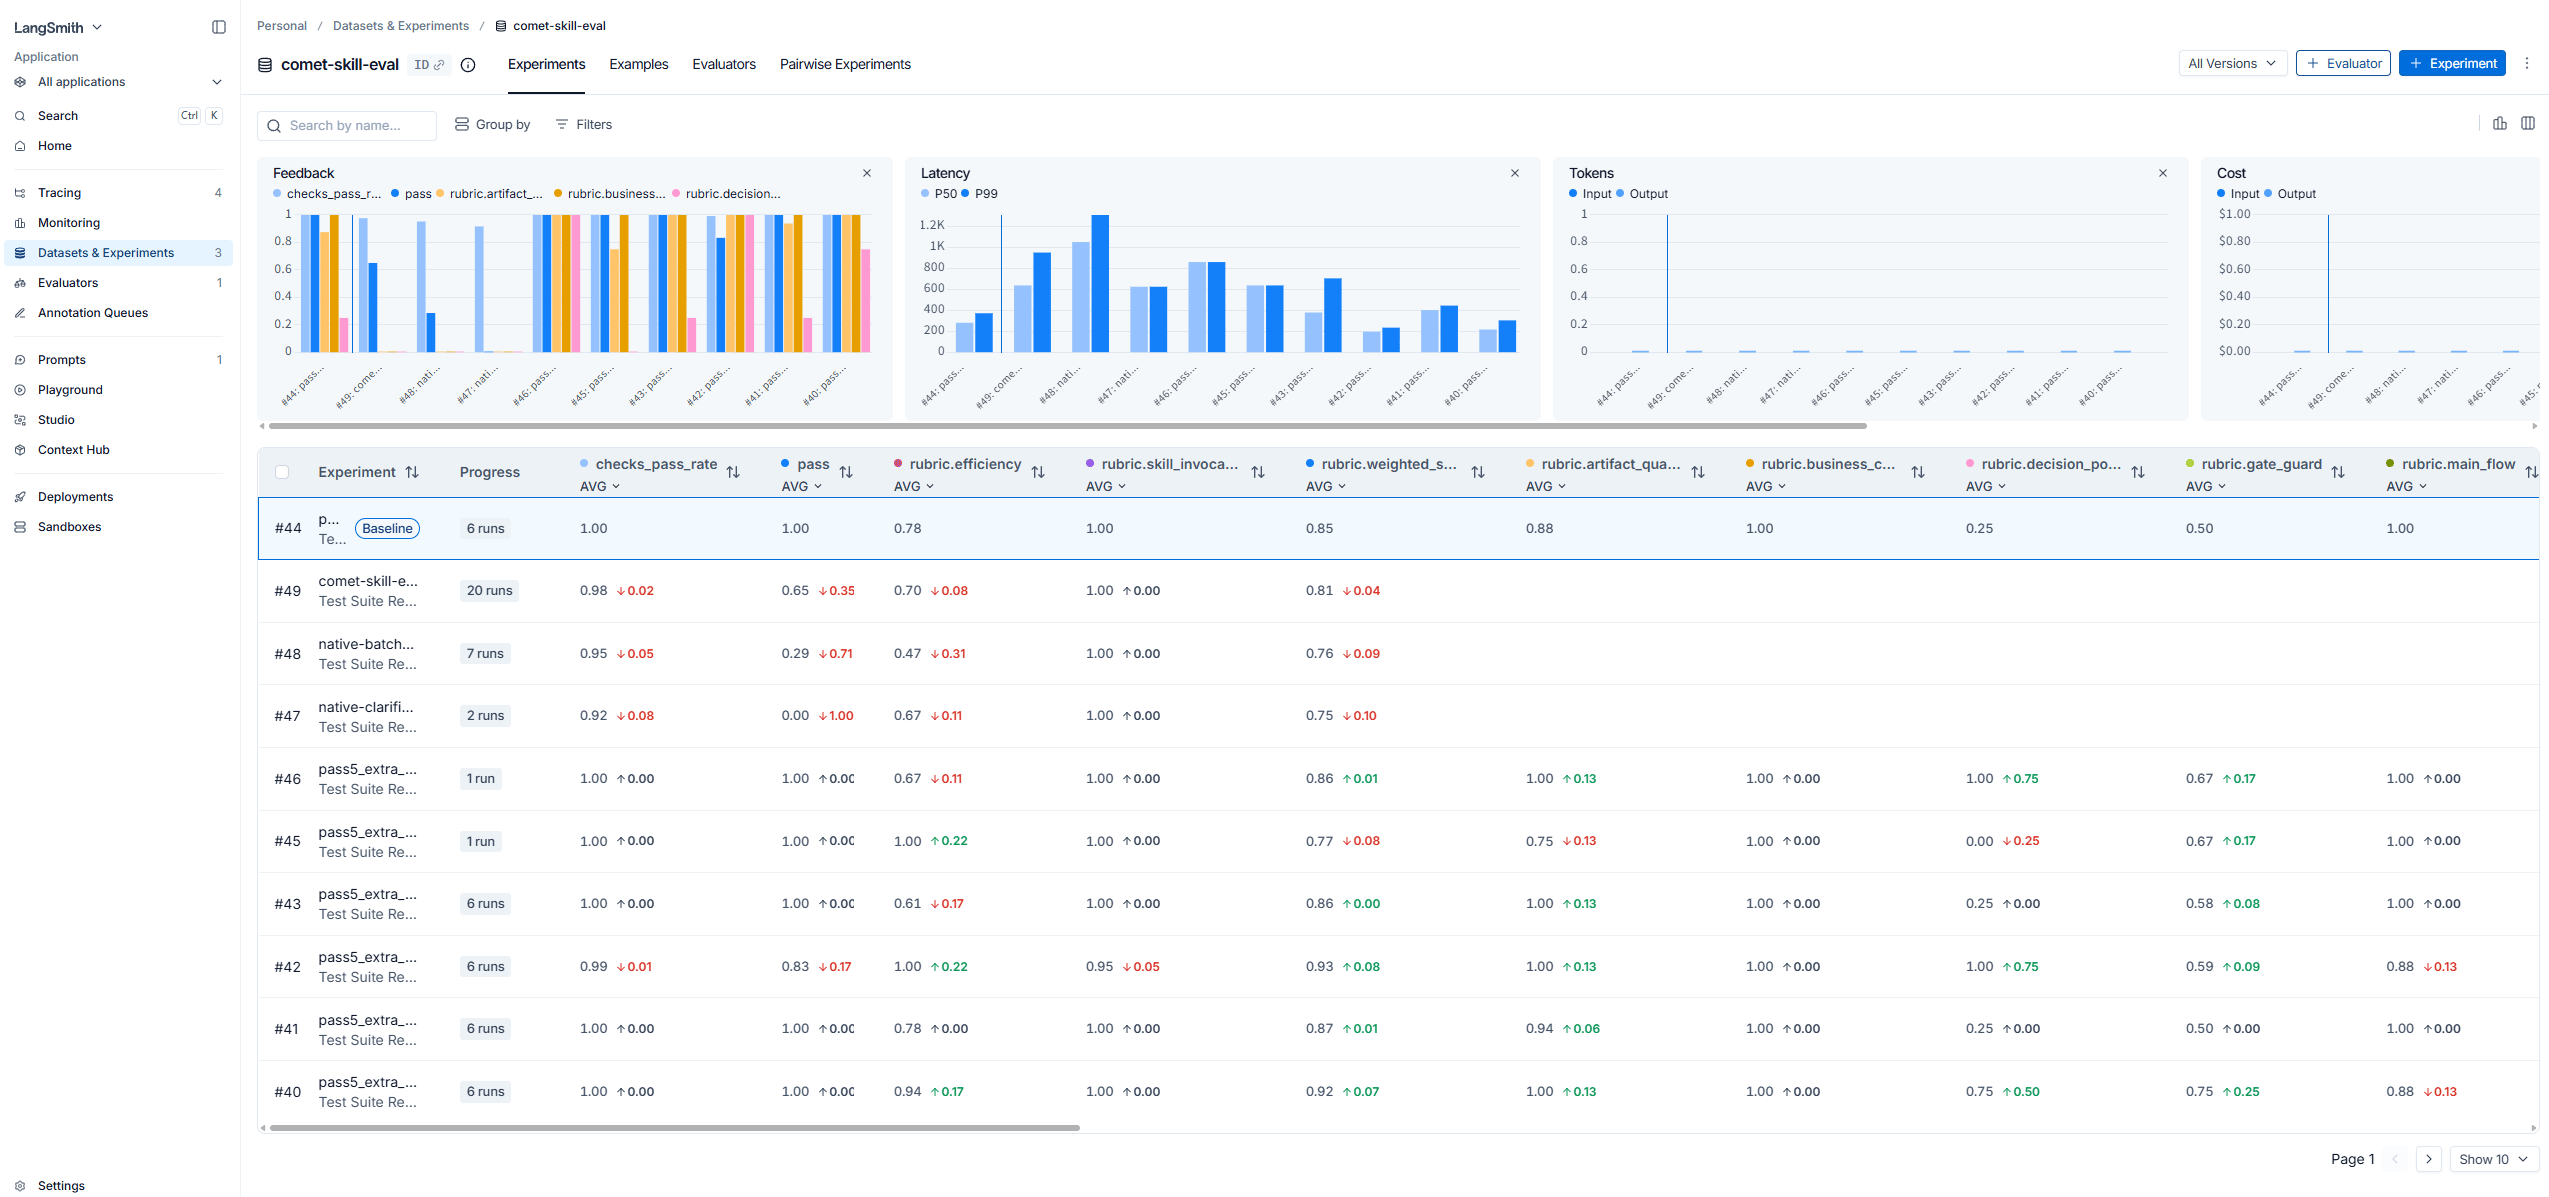
Task: Close the Feedback chart panel
Action: point(867,173)
